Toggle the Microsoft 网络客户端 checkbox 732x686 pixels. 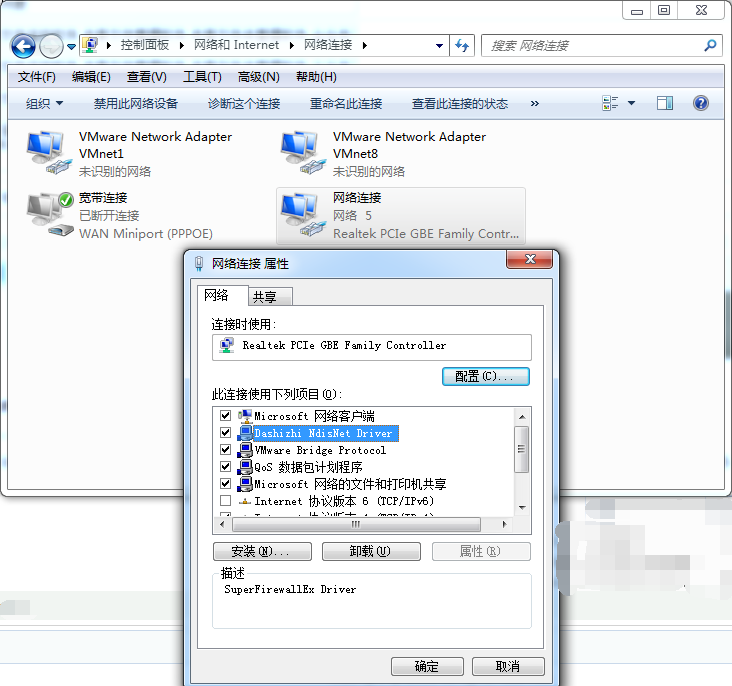225,416
